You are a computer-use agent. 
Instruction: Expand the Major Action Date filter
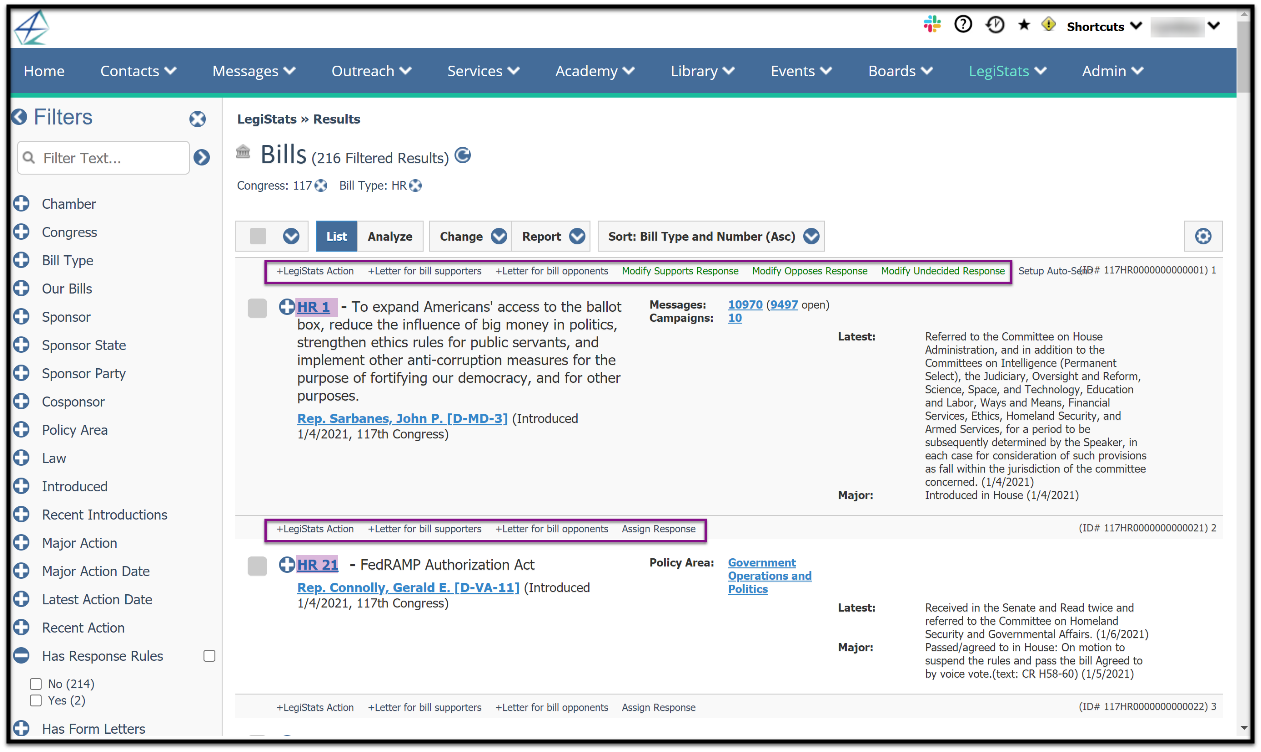[x=21, y=571]
